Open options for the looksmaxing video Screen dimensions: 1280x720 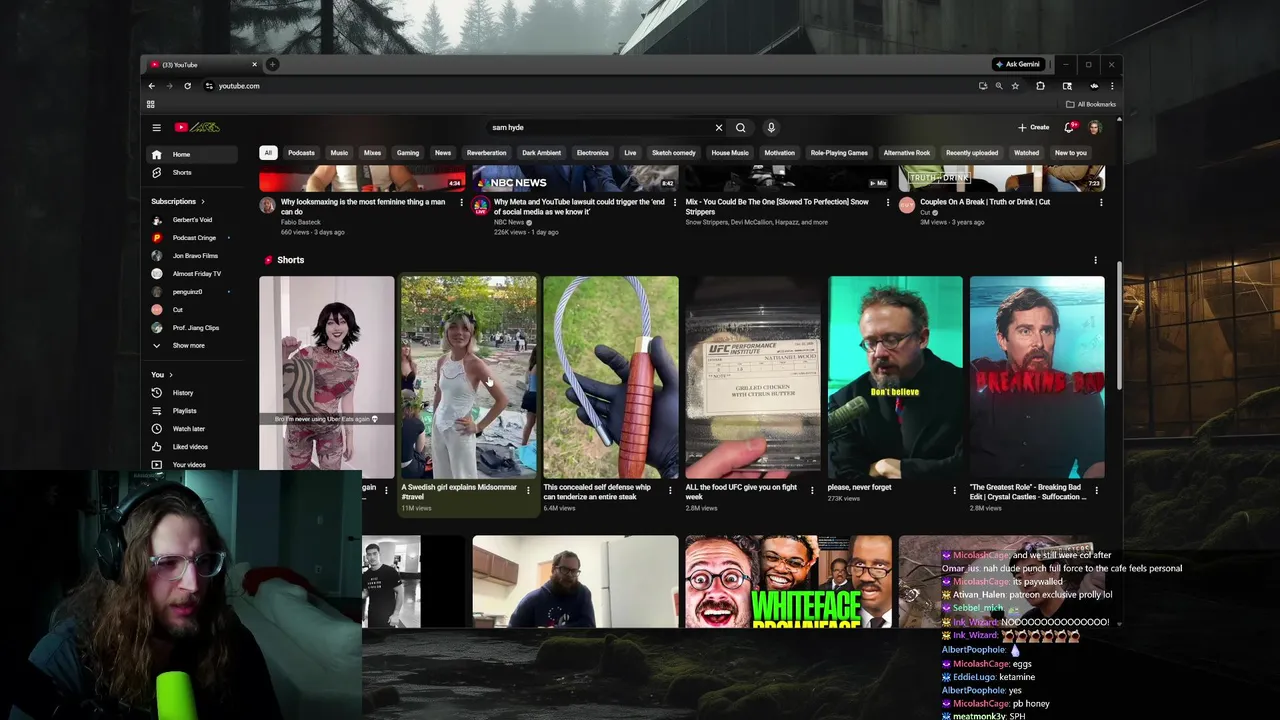[461, 202]
